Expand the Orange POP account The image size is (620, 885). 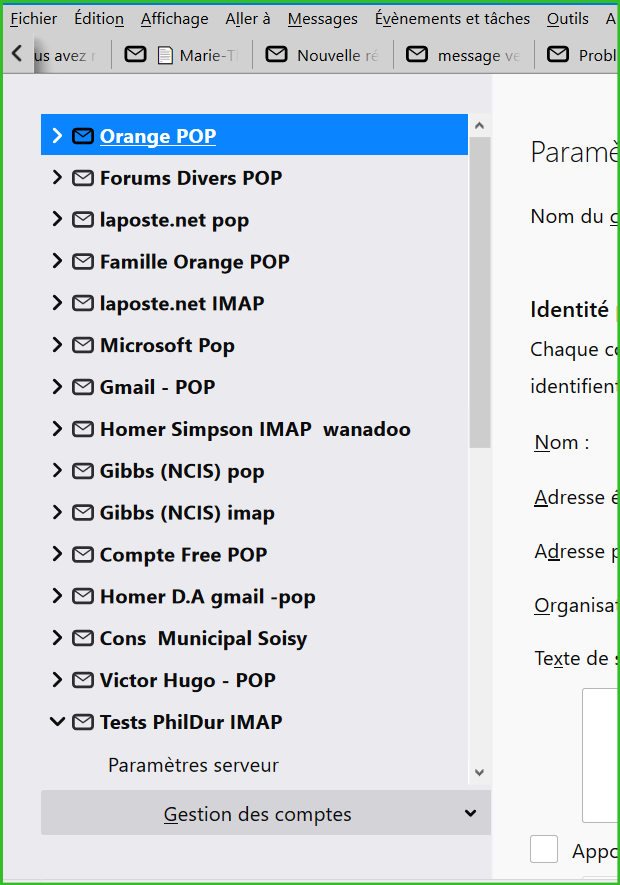[57, 135]
